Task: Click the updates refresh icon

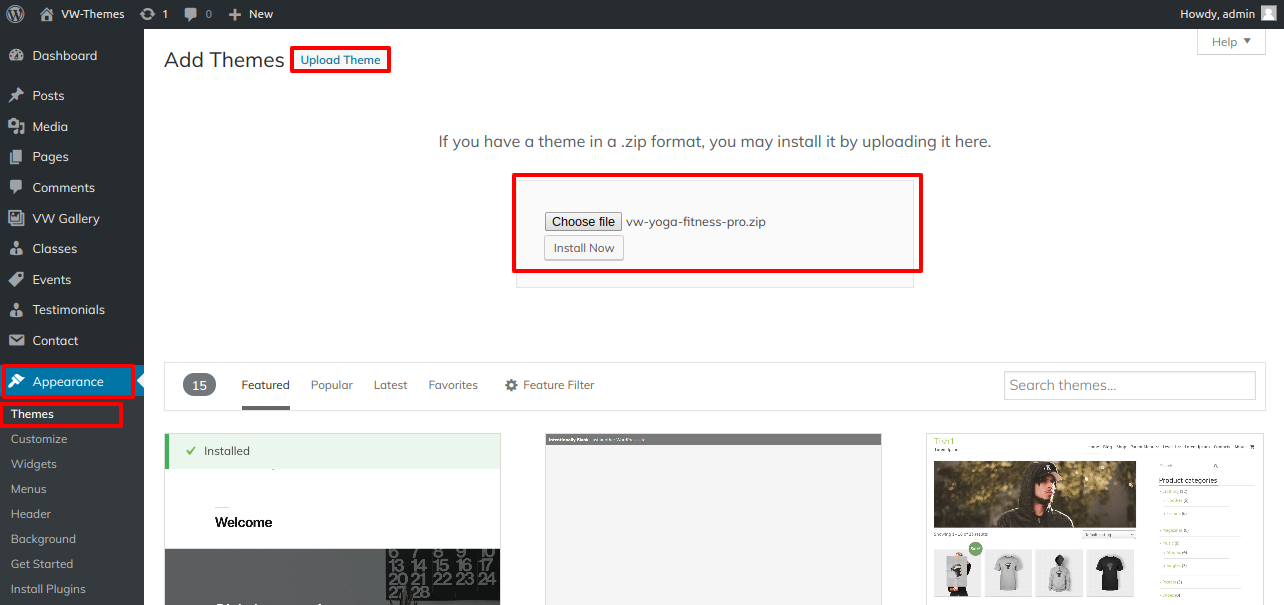Action: coord(147,14)
